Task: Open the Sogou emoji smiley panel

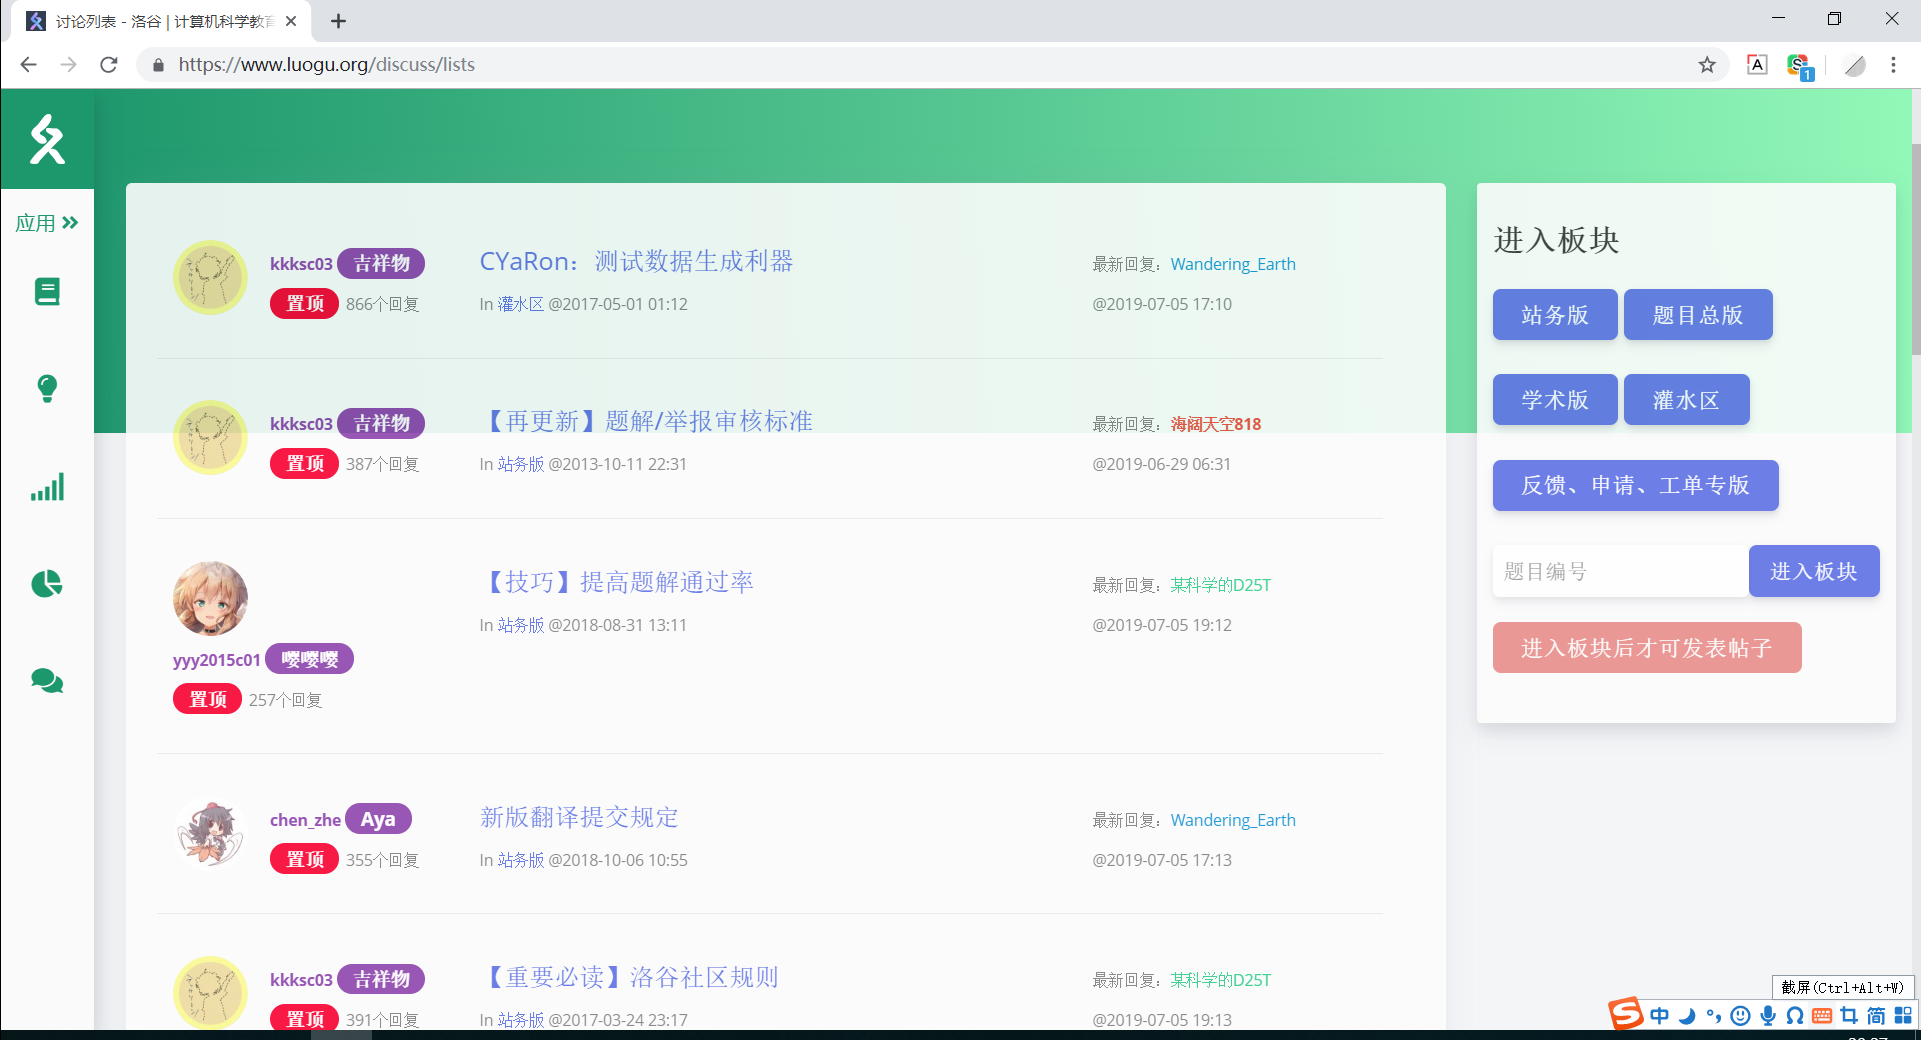Action: click(1741, 1016)
